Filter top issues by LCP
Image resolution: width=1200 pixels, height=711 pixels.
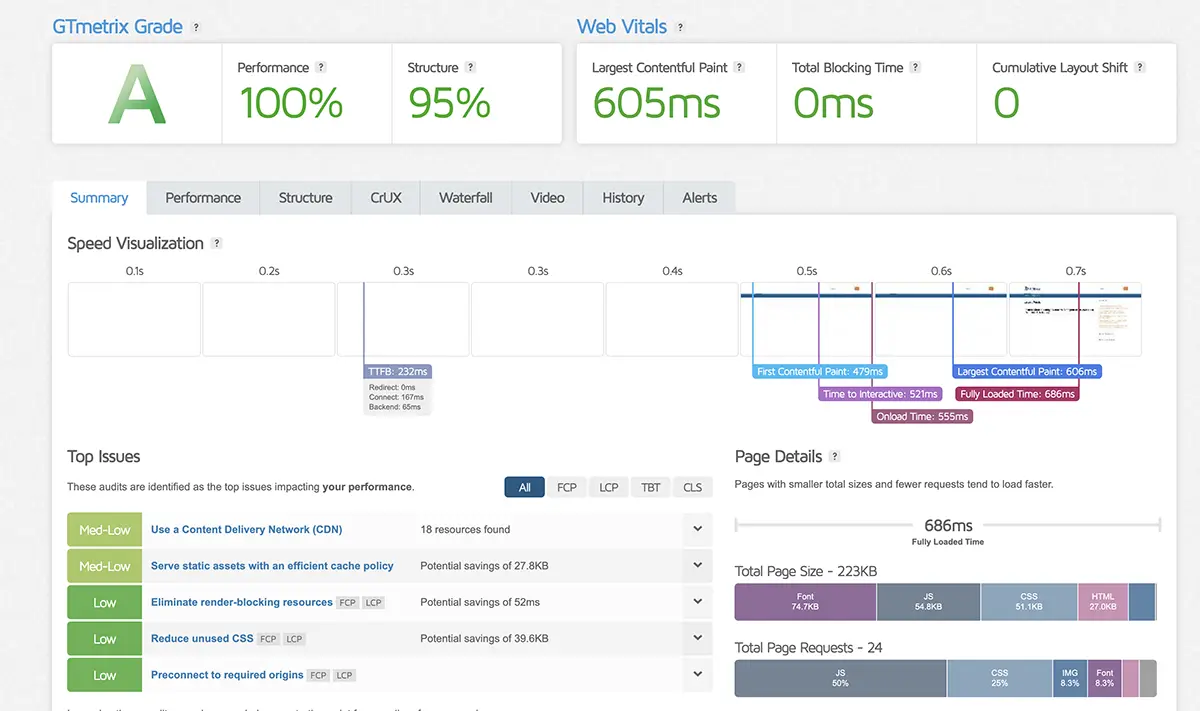(609, 488)
